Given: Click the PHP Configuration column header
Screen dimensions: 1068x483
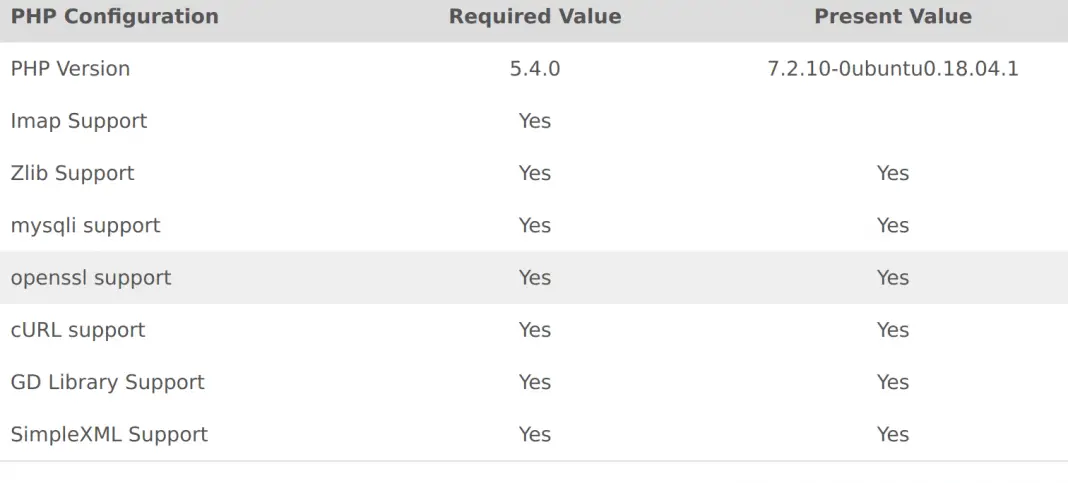Looking at the screenshot, I should coord(114,17).
